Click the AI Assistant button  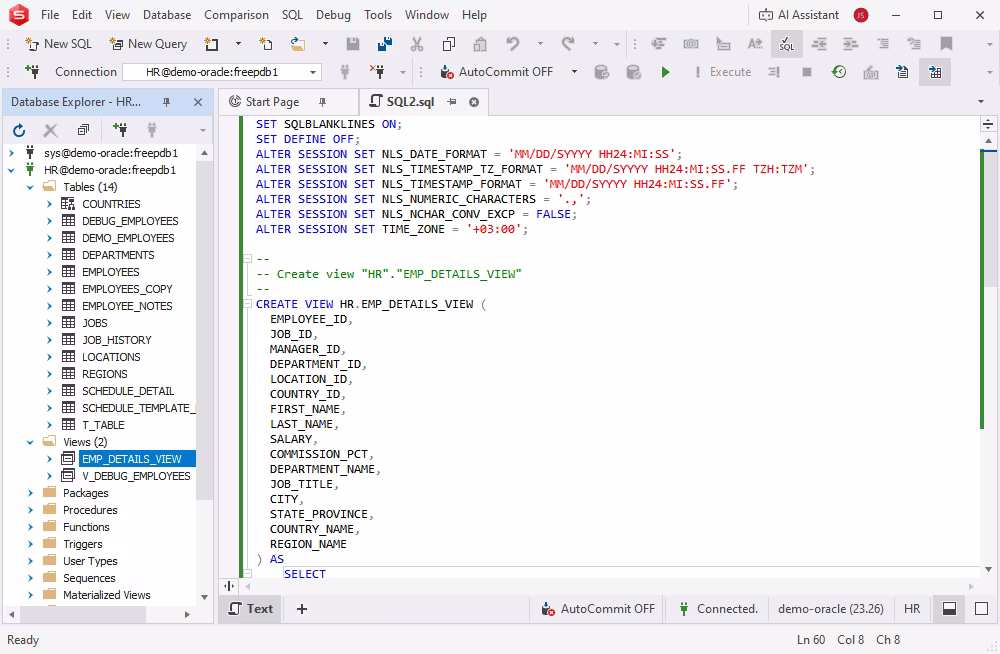pos(798,15)
